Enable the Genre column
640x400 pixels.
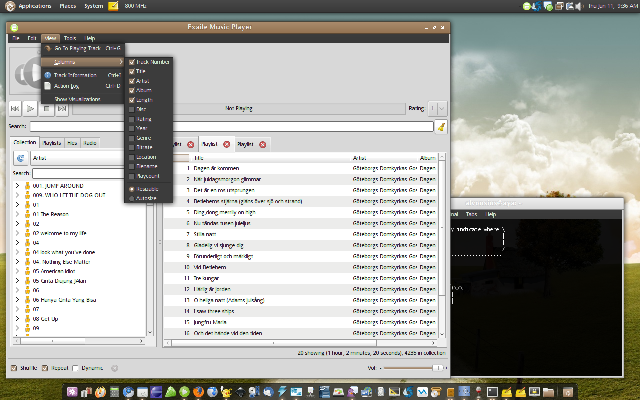pyautogui.click(x=131, y=138)
